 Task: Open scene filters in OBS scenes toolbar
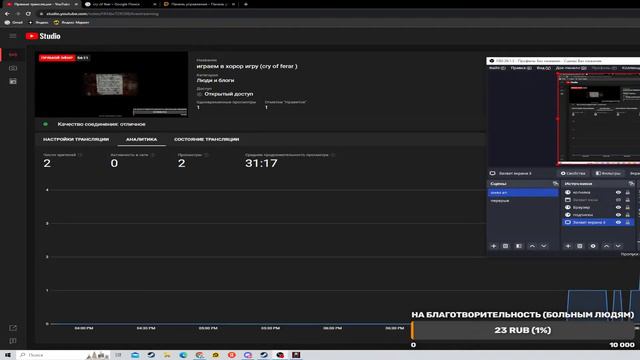pyautogui.click(x=519, y=246)
